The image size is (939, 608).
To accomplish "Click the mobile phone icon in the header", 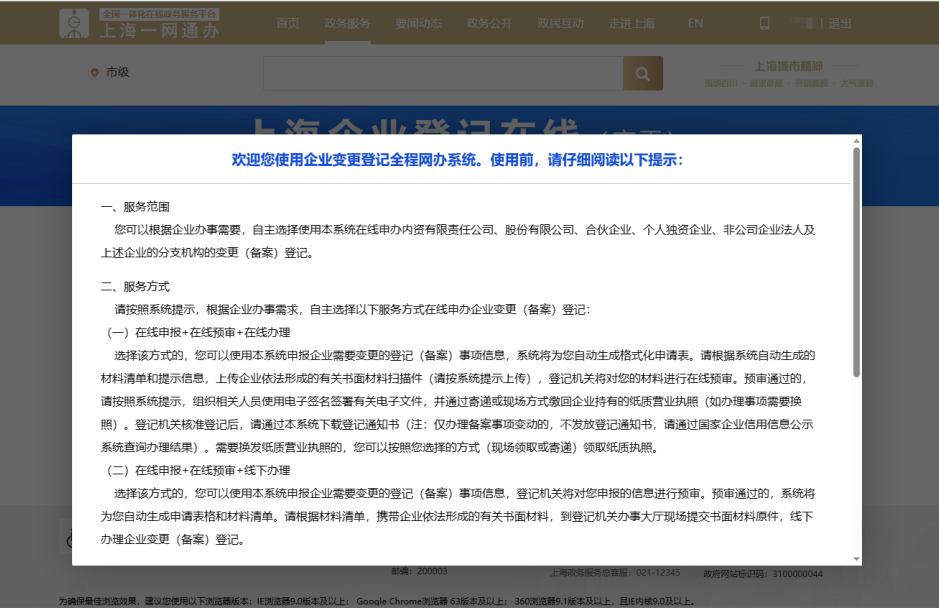I will point(764,22).
